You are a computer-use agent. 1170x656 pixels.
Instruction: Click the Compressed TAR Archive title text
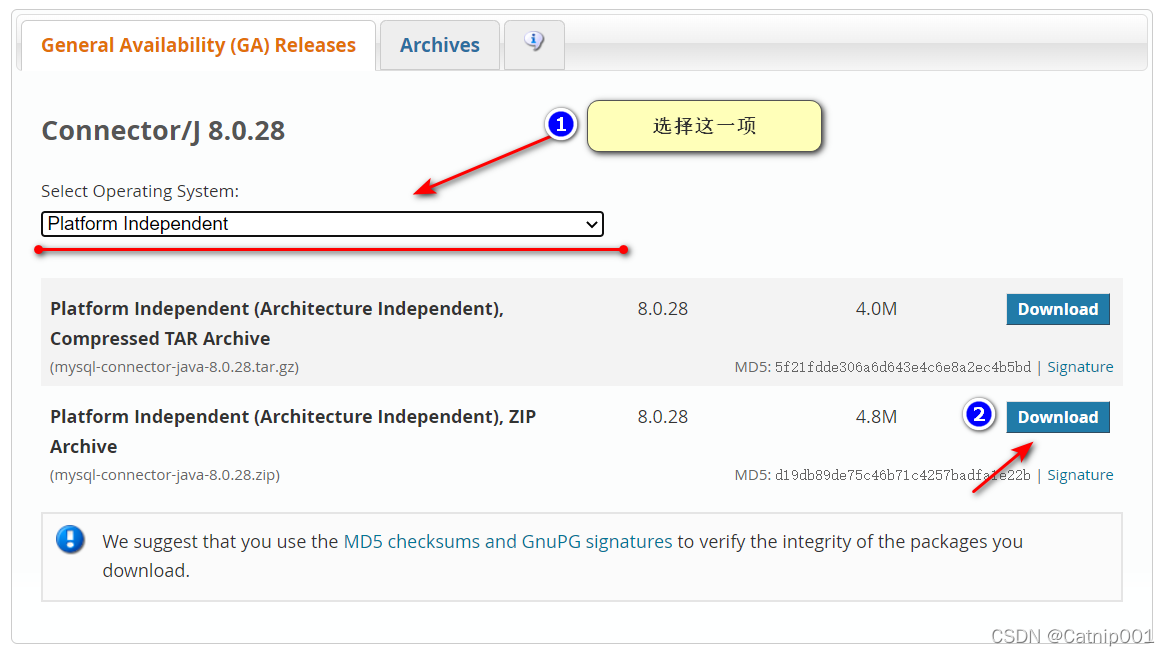tap(277, 324)
